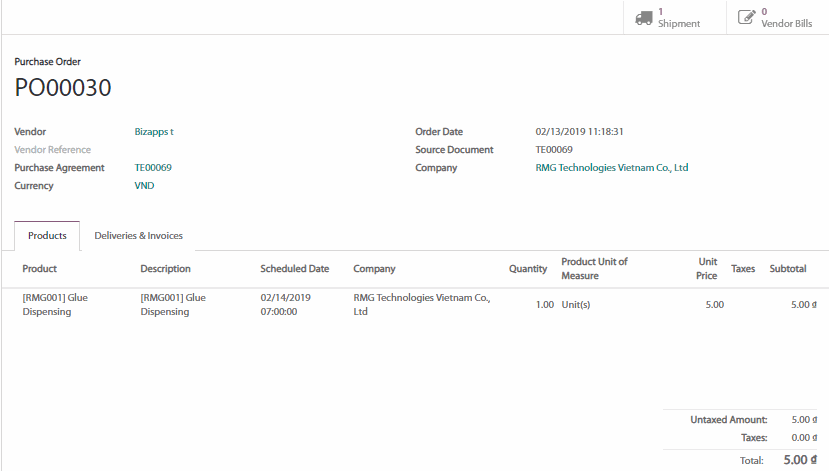Screen dimensions: 829x471
Task: Open Purchase Agreement TE00069 link
Action: (153, 168)
